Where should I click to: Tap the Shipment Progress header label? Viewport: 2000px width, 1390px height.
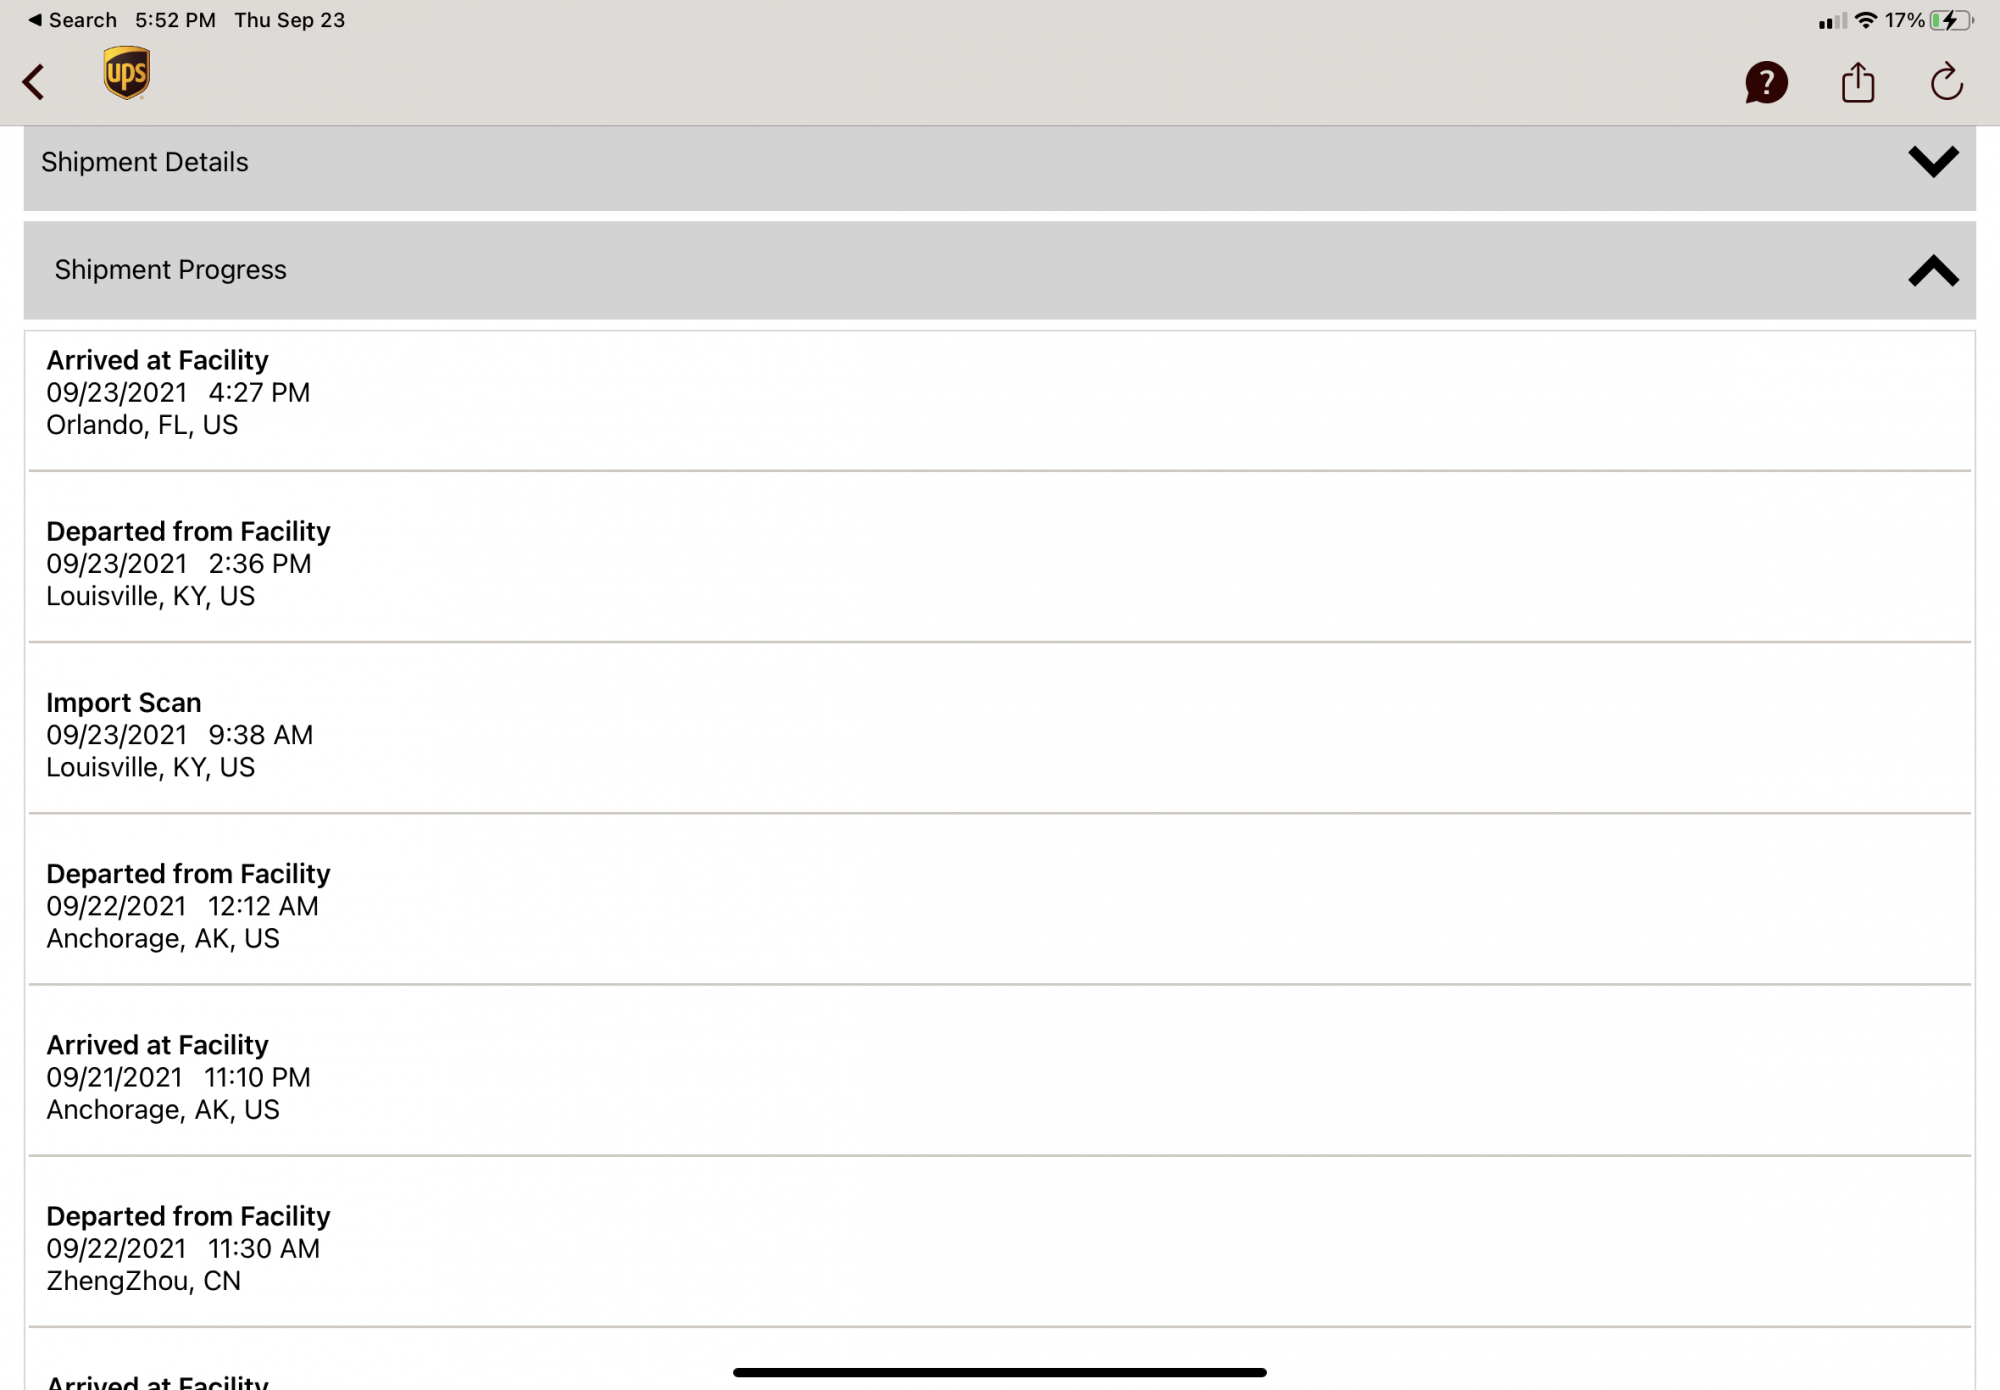pyautogui.click(x=171, y=270)
